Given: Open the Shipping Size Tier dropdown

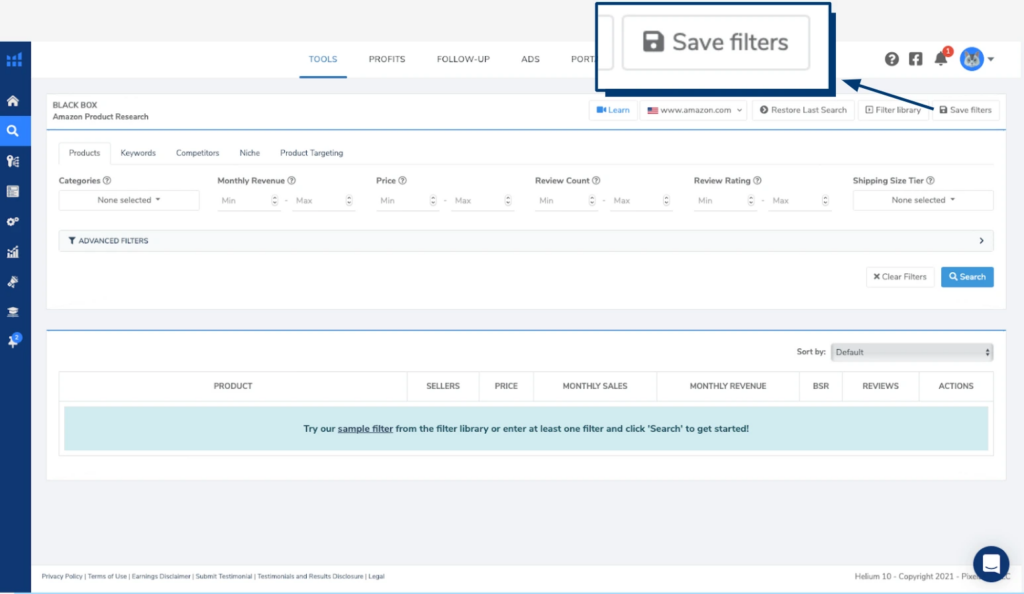Looking at the screenshot, I should click(x=922, y=200).
